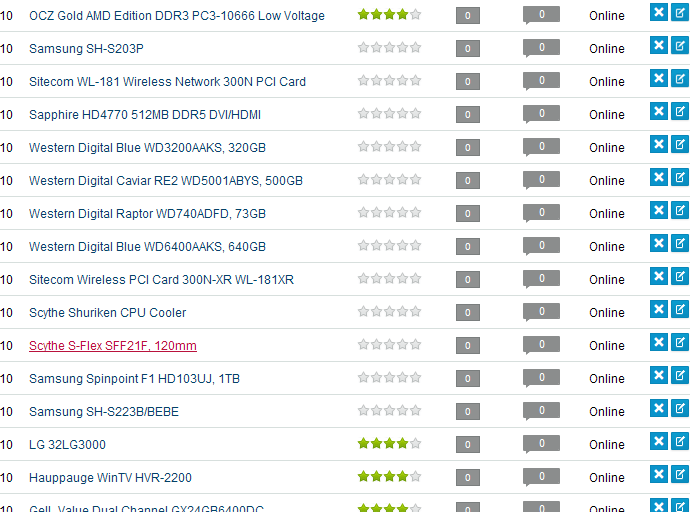Click star rating for Hauppauge WinTV HVR-2200
Image resolution: width=693 pixels, height=512 pixels.
(x=389, y=477)
